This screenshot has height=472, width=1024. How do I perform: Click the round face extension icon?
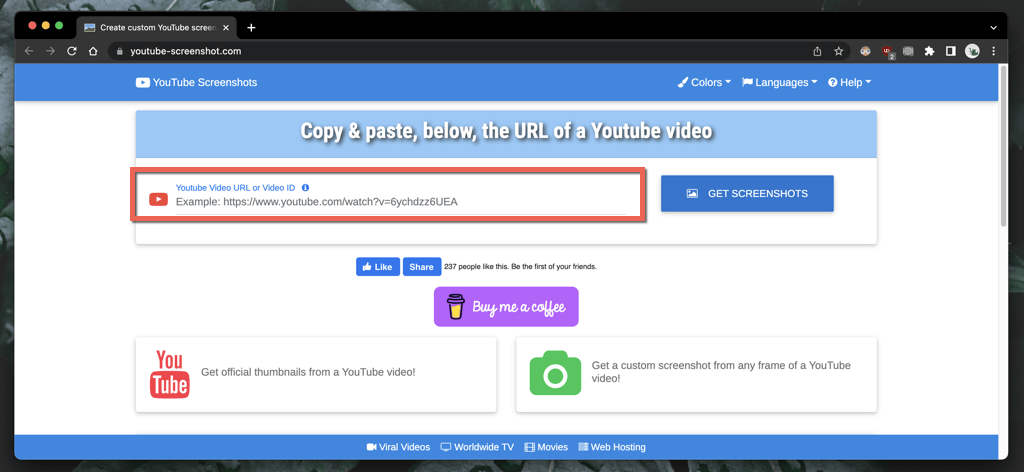click(x=865, y=51)
